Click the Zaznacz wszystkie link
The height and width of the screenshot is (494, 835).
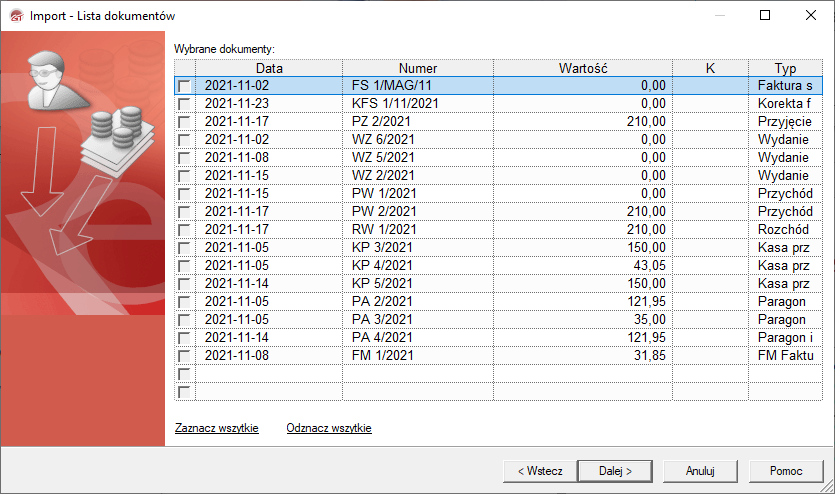pos(217,428)
